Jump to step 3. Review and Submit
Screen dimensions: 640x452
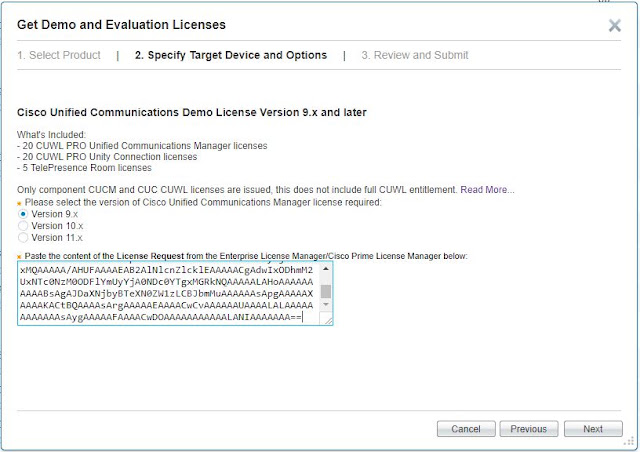(x=415, y=55)
